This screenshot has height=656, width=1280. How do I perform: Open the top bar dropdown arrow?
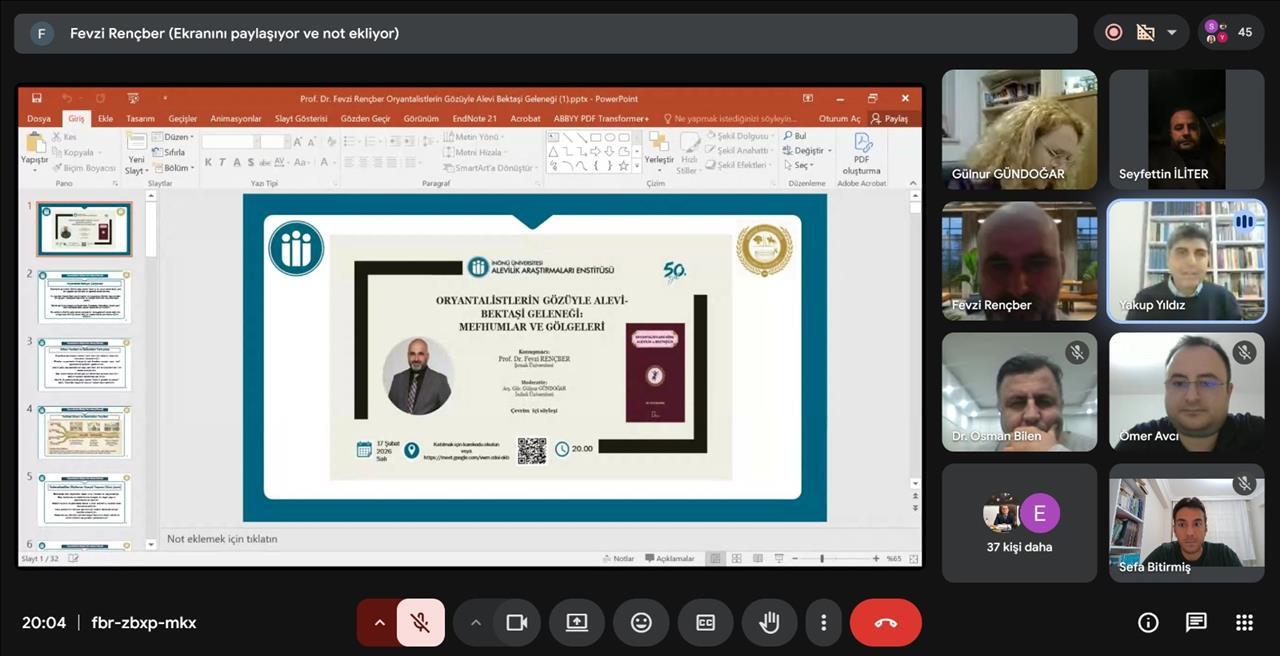pos(1171,32)
